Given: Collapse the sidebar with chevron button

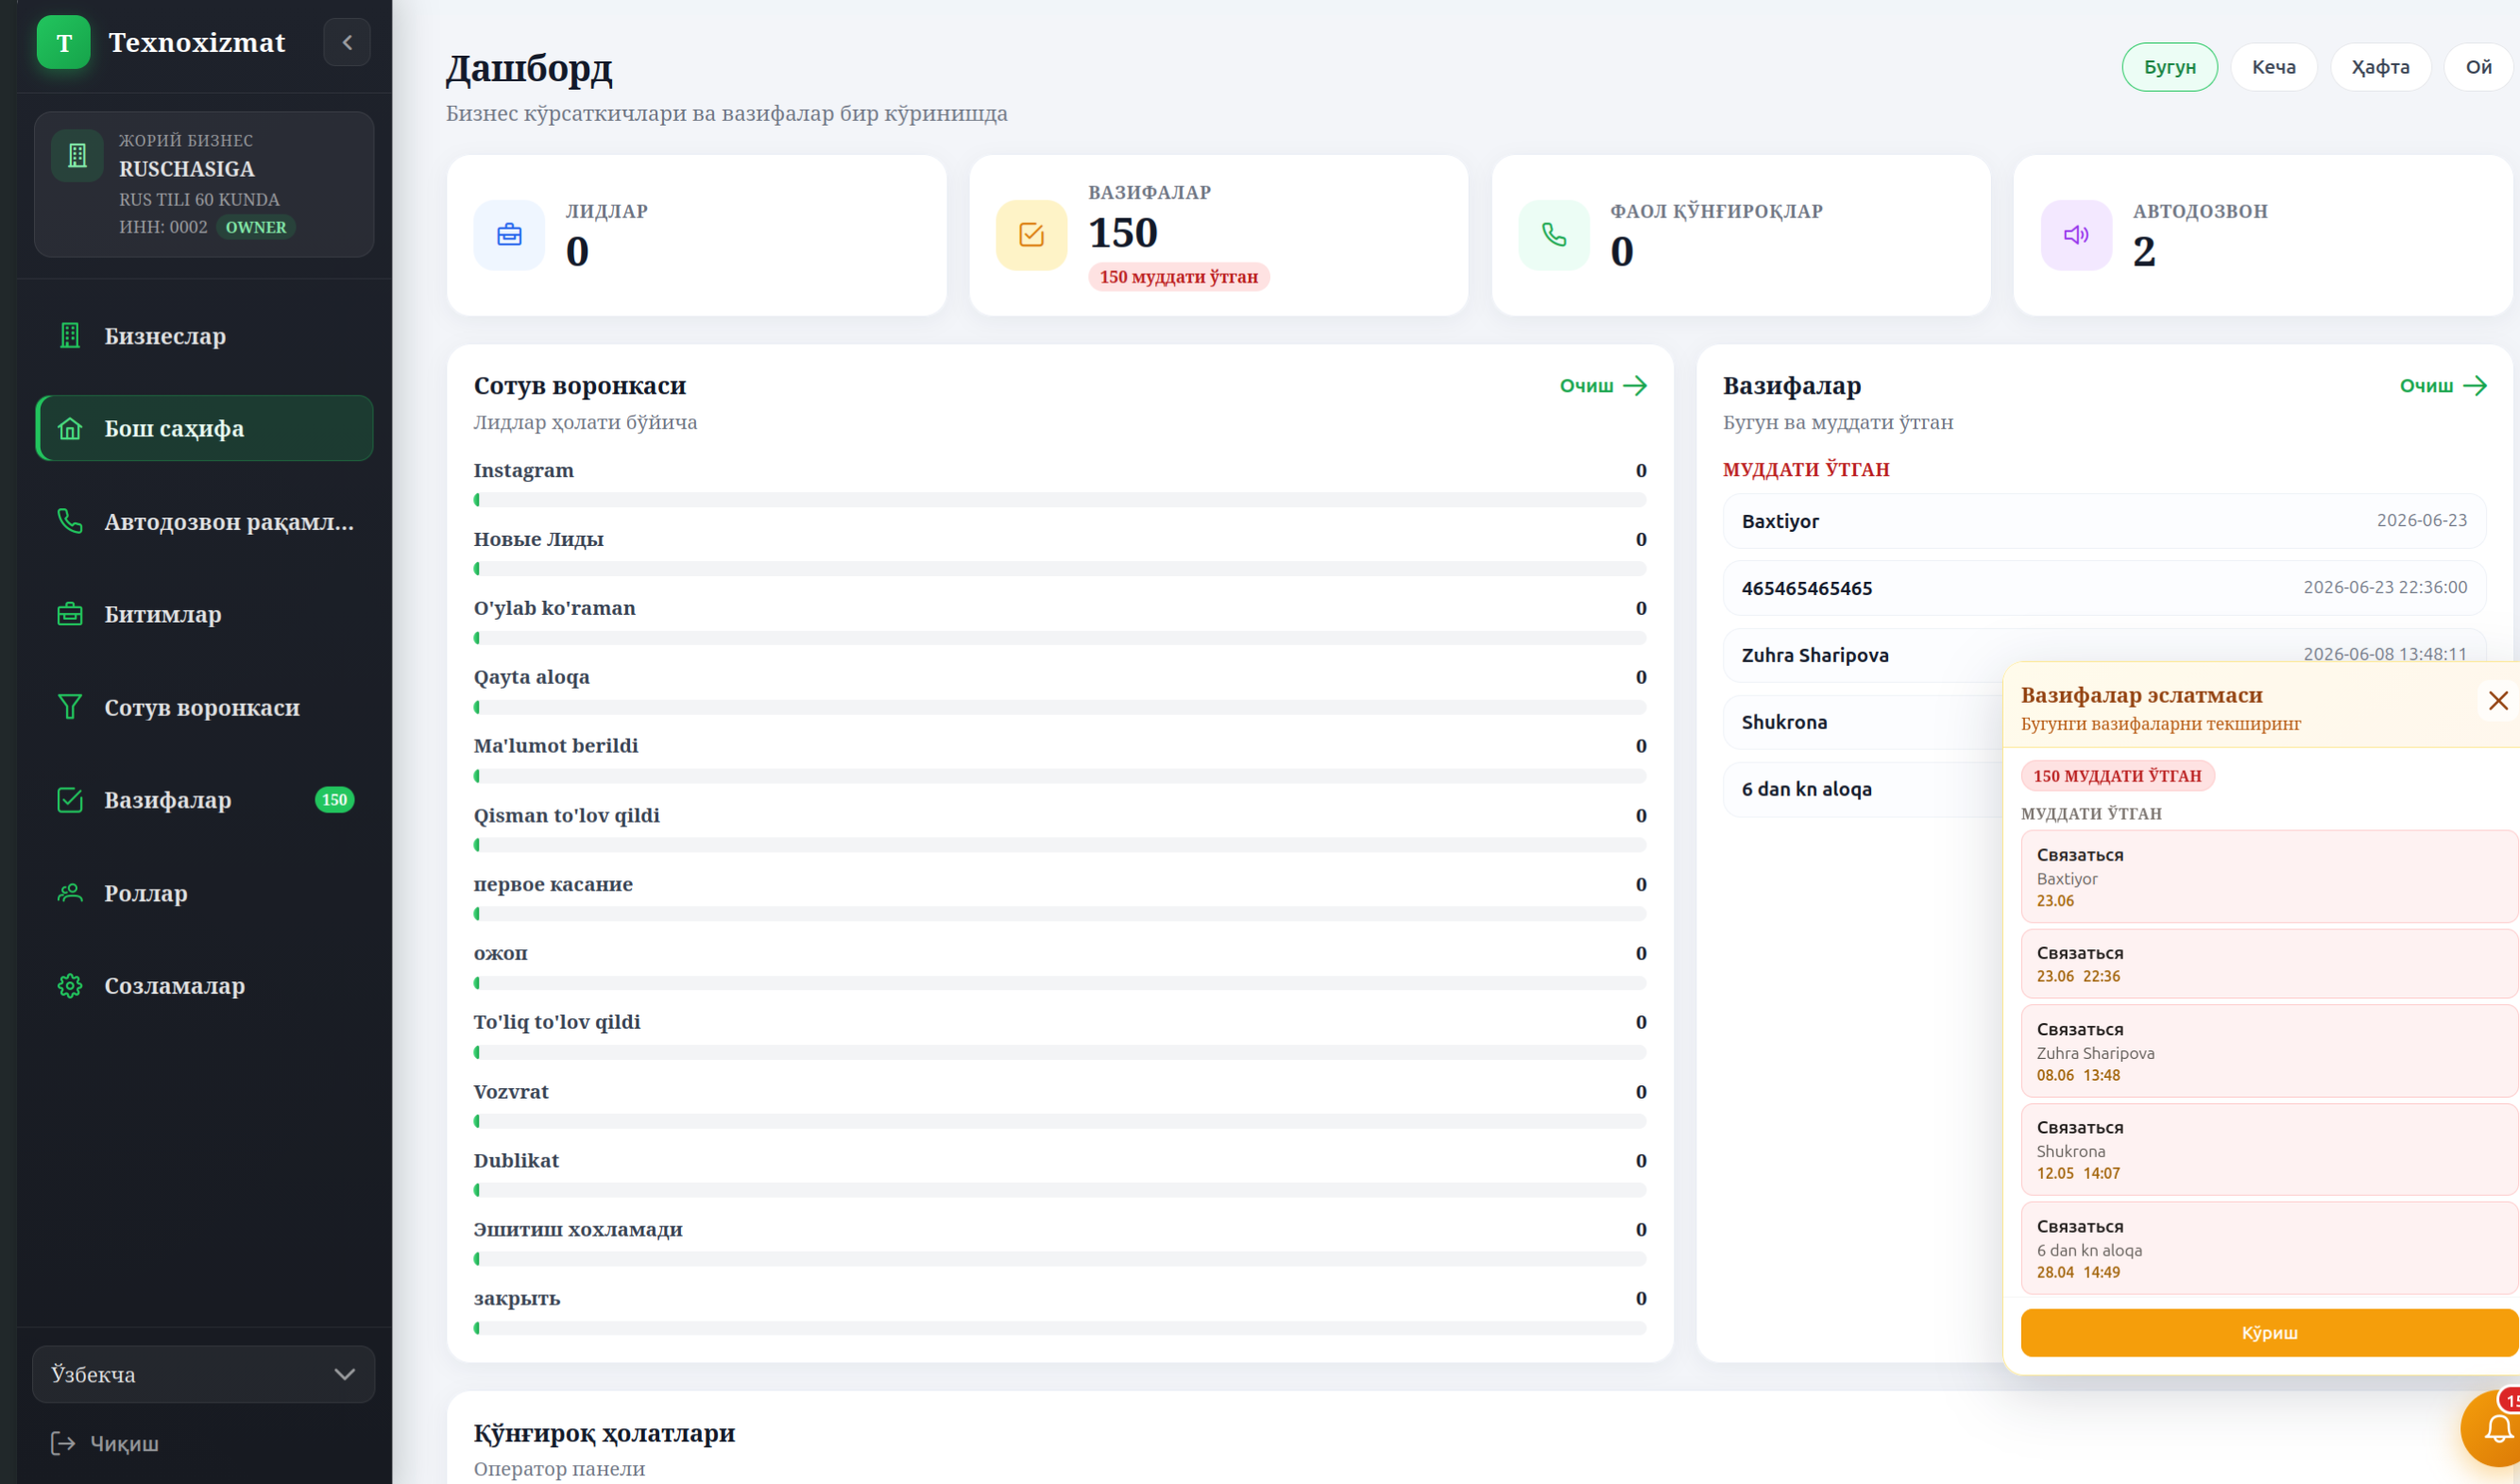Looking at the screenshot, I should pos(347,42).
